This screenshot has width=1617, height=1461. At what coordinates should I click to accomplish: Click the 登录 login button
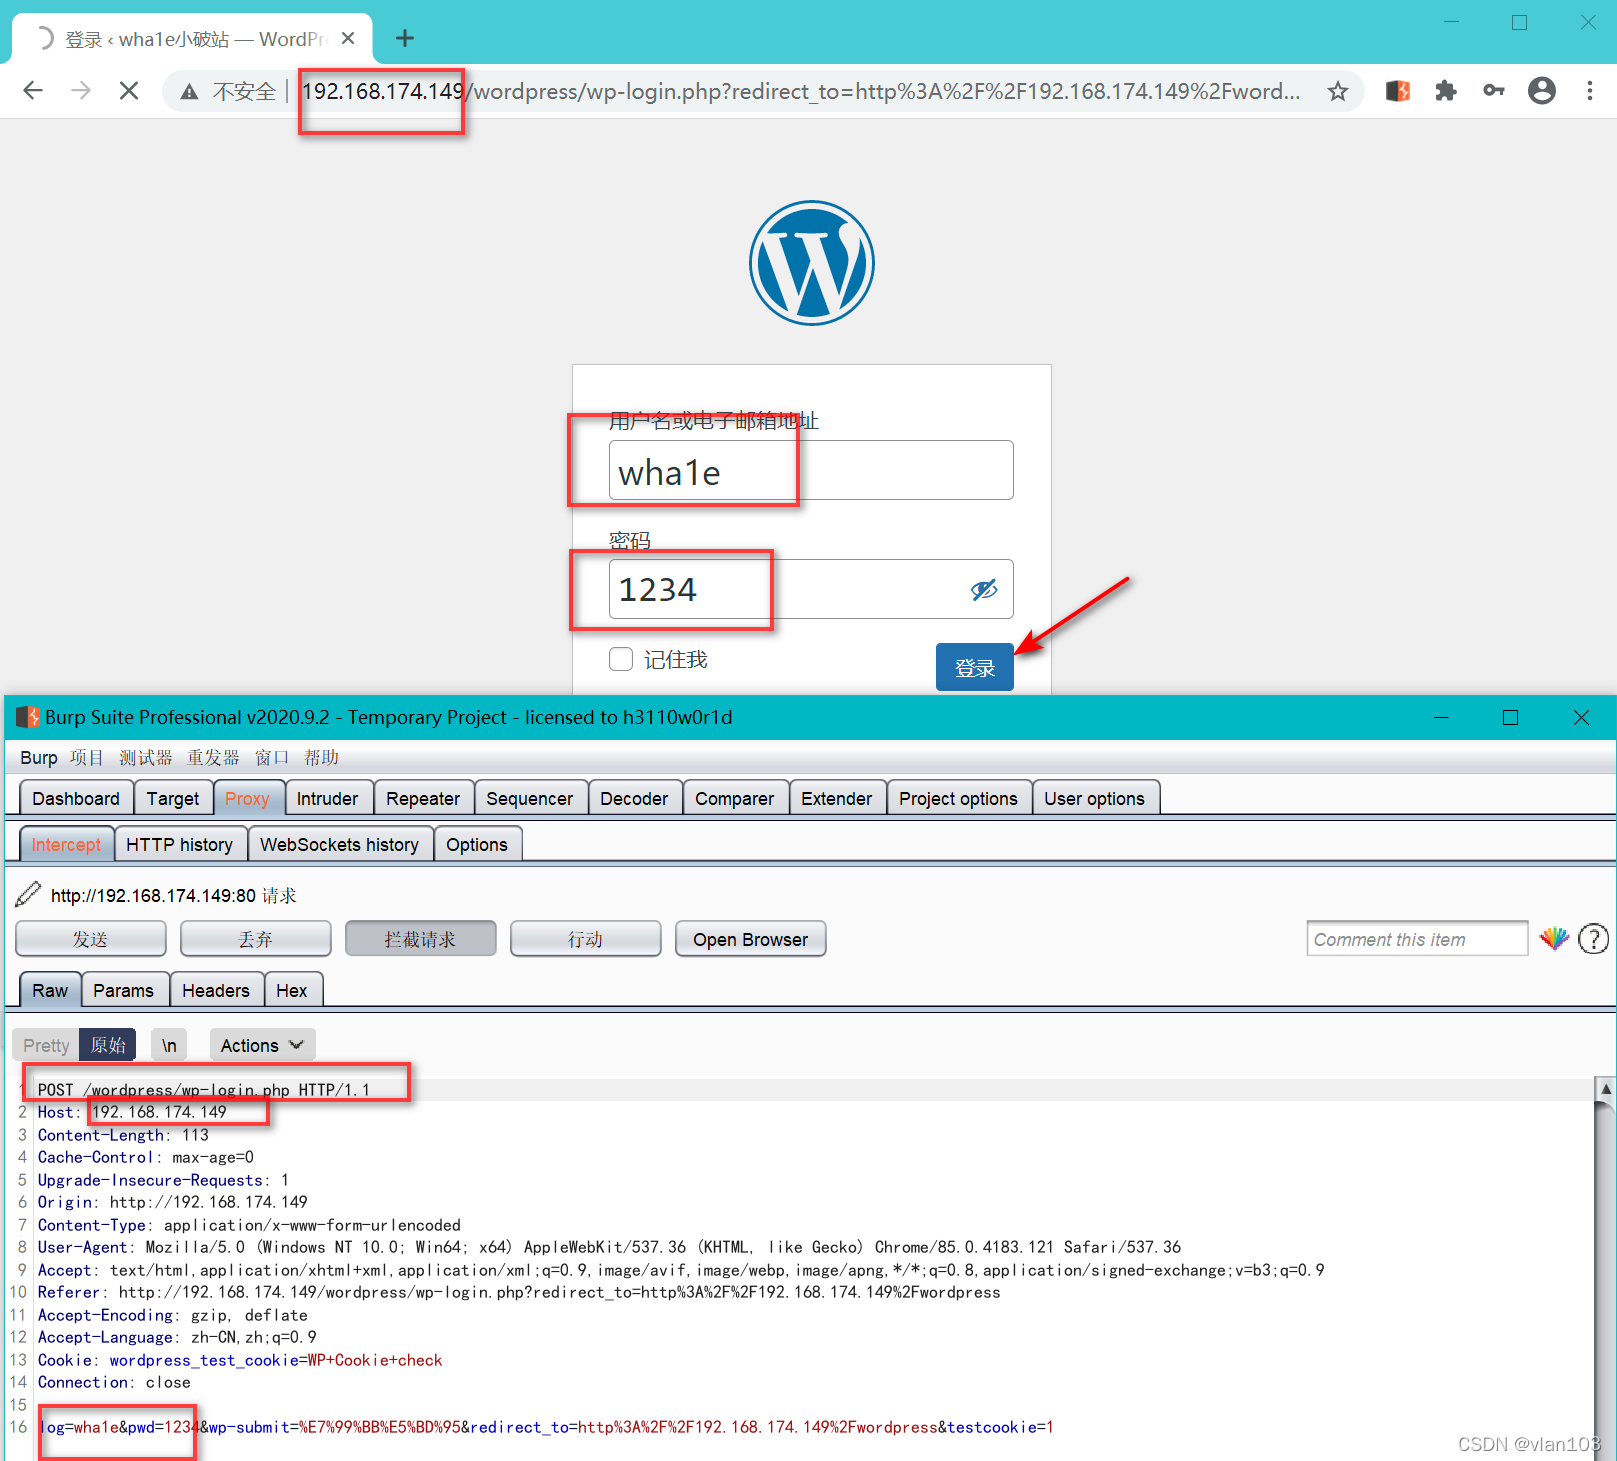tap(974, 667)
